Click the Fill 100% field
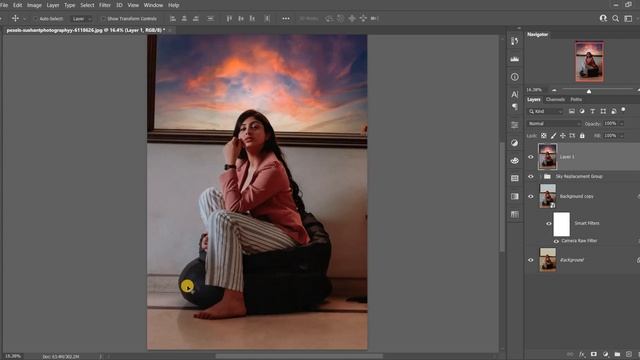Screen dimensions: 640x360 [x=611, y=136]
